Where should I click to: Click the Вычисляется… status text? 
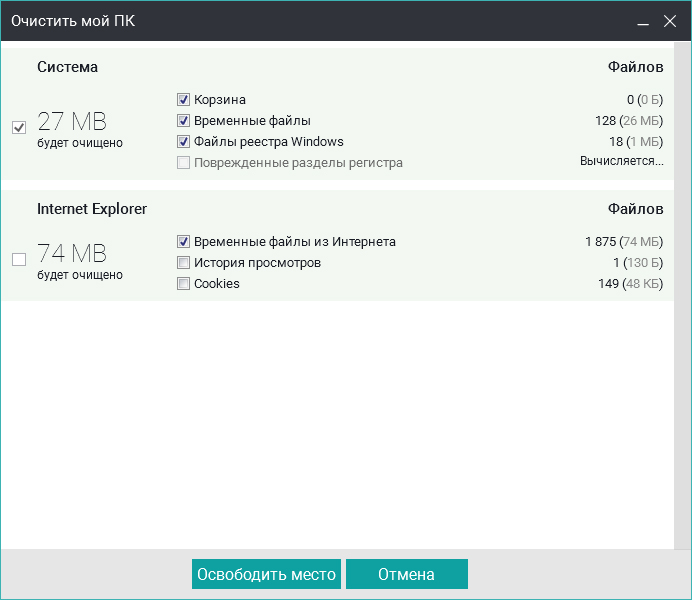click(621, 161)
